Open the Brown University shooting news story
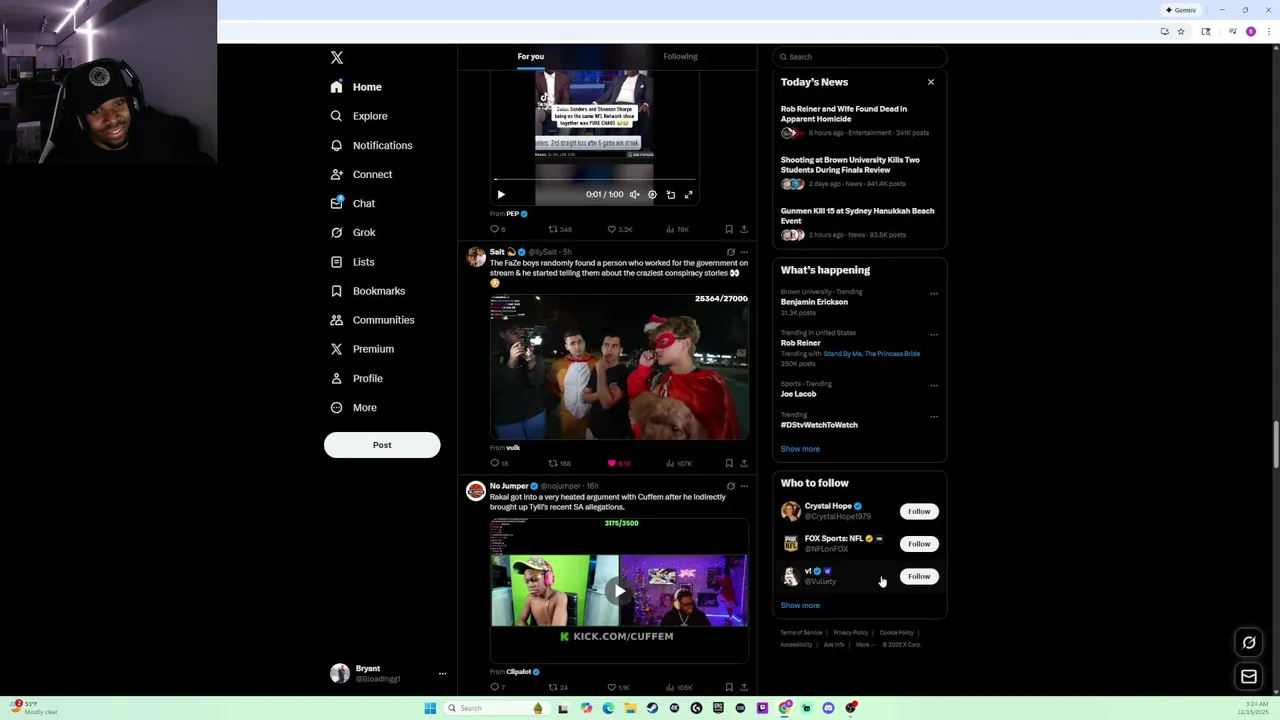Image resolution: width=1280 pixels, height=720 pixels. pos(859,172)
